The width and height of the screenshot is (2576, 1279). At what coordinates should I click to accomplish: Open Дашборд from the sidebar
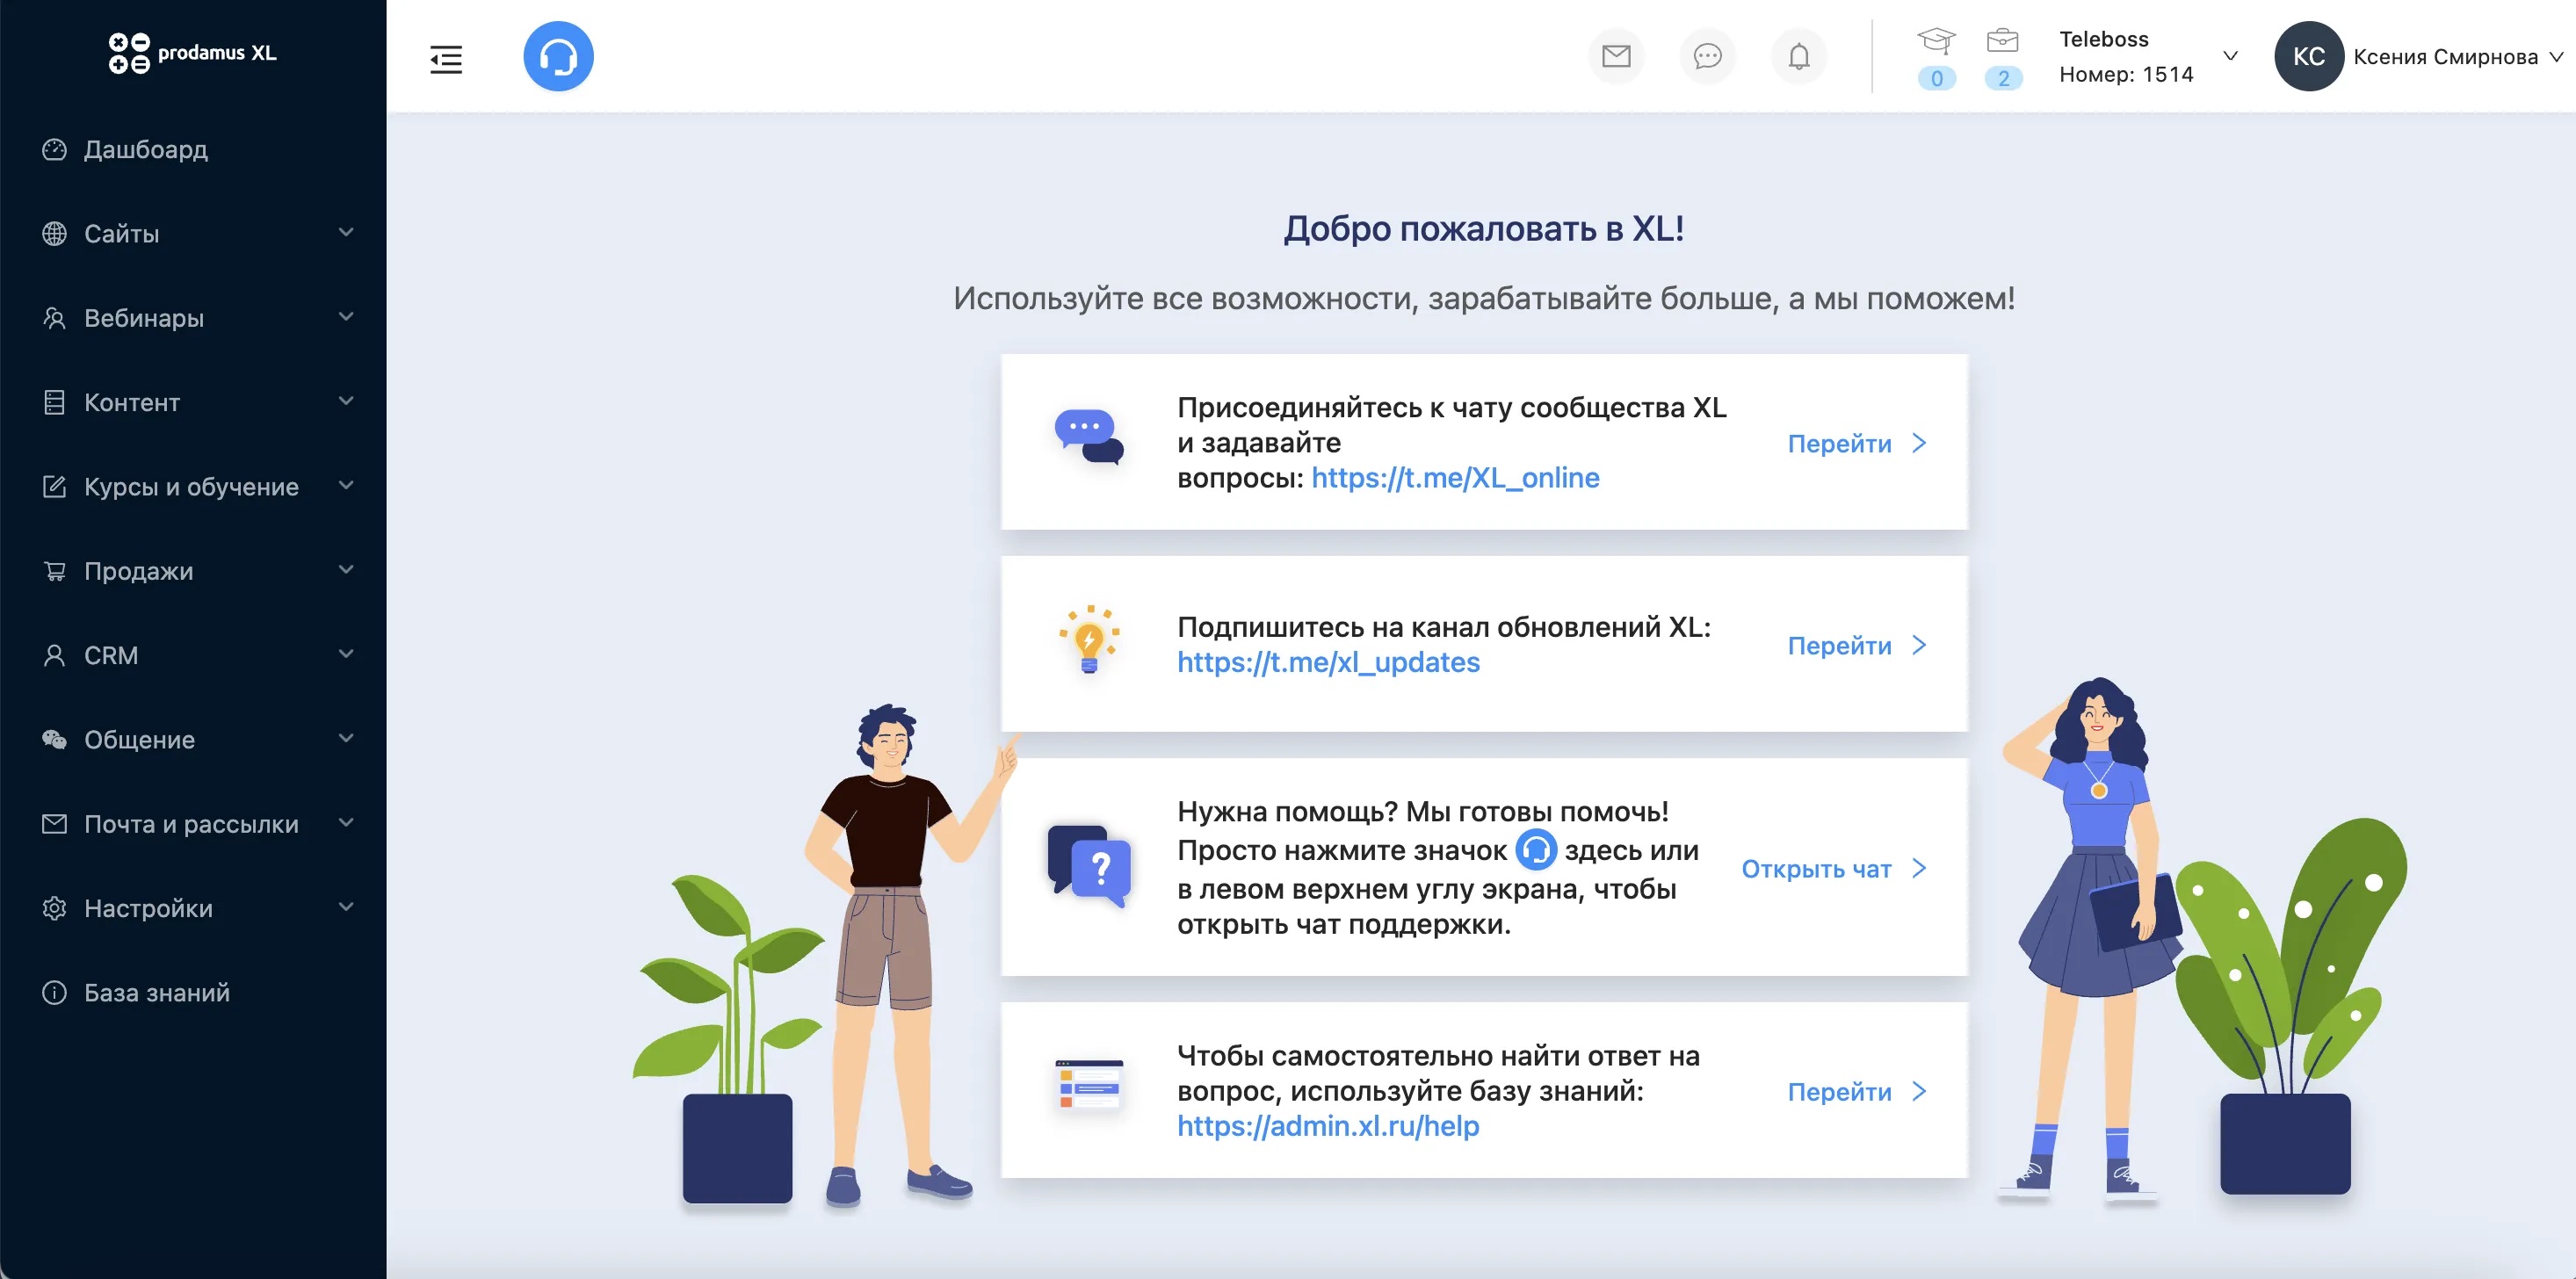(x=144, y=149)
